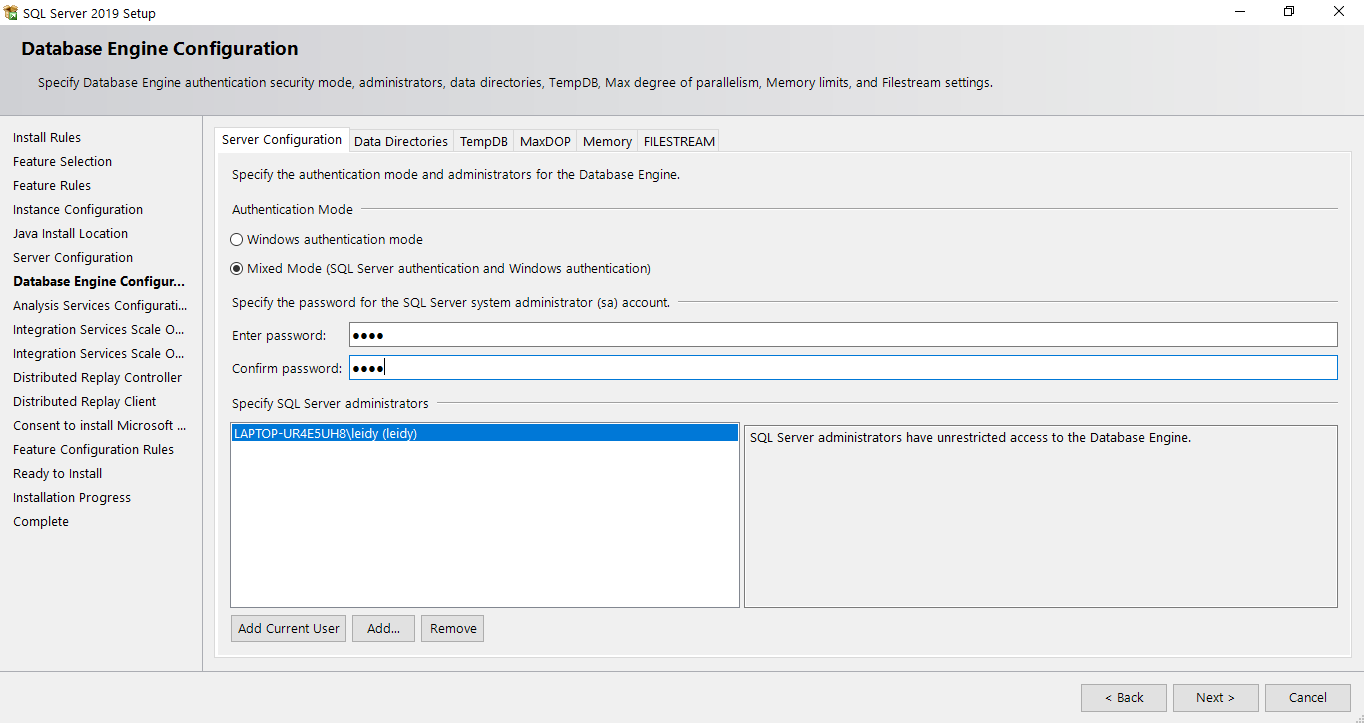Image resolution: width=1364 pixels, height=723 pixels.
Task: Click the SQL Server Setup title bar icon
Action: pyautogui.click(x=11, y=13)
